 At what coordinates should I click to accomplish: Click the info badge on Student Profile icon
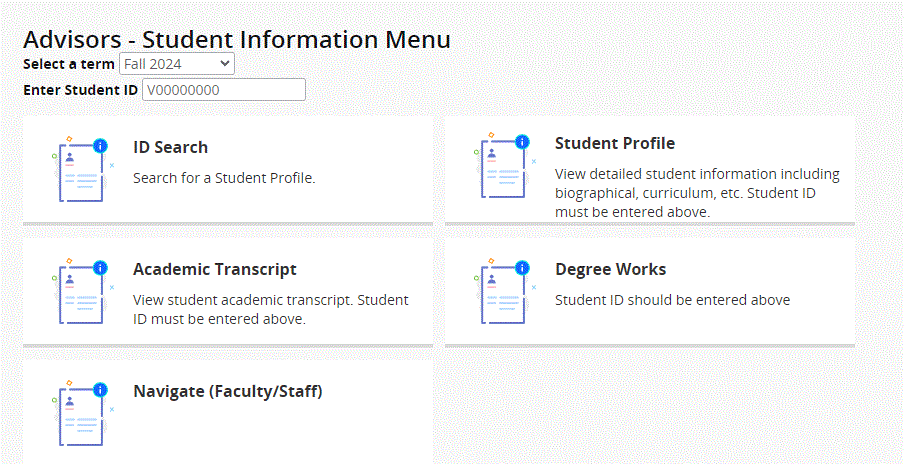click(x=522, y=141)
